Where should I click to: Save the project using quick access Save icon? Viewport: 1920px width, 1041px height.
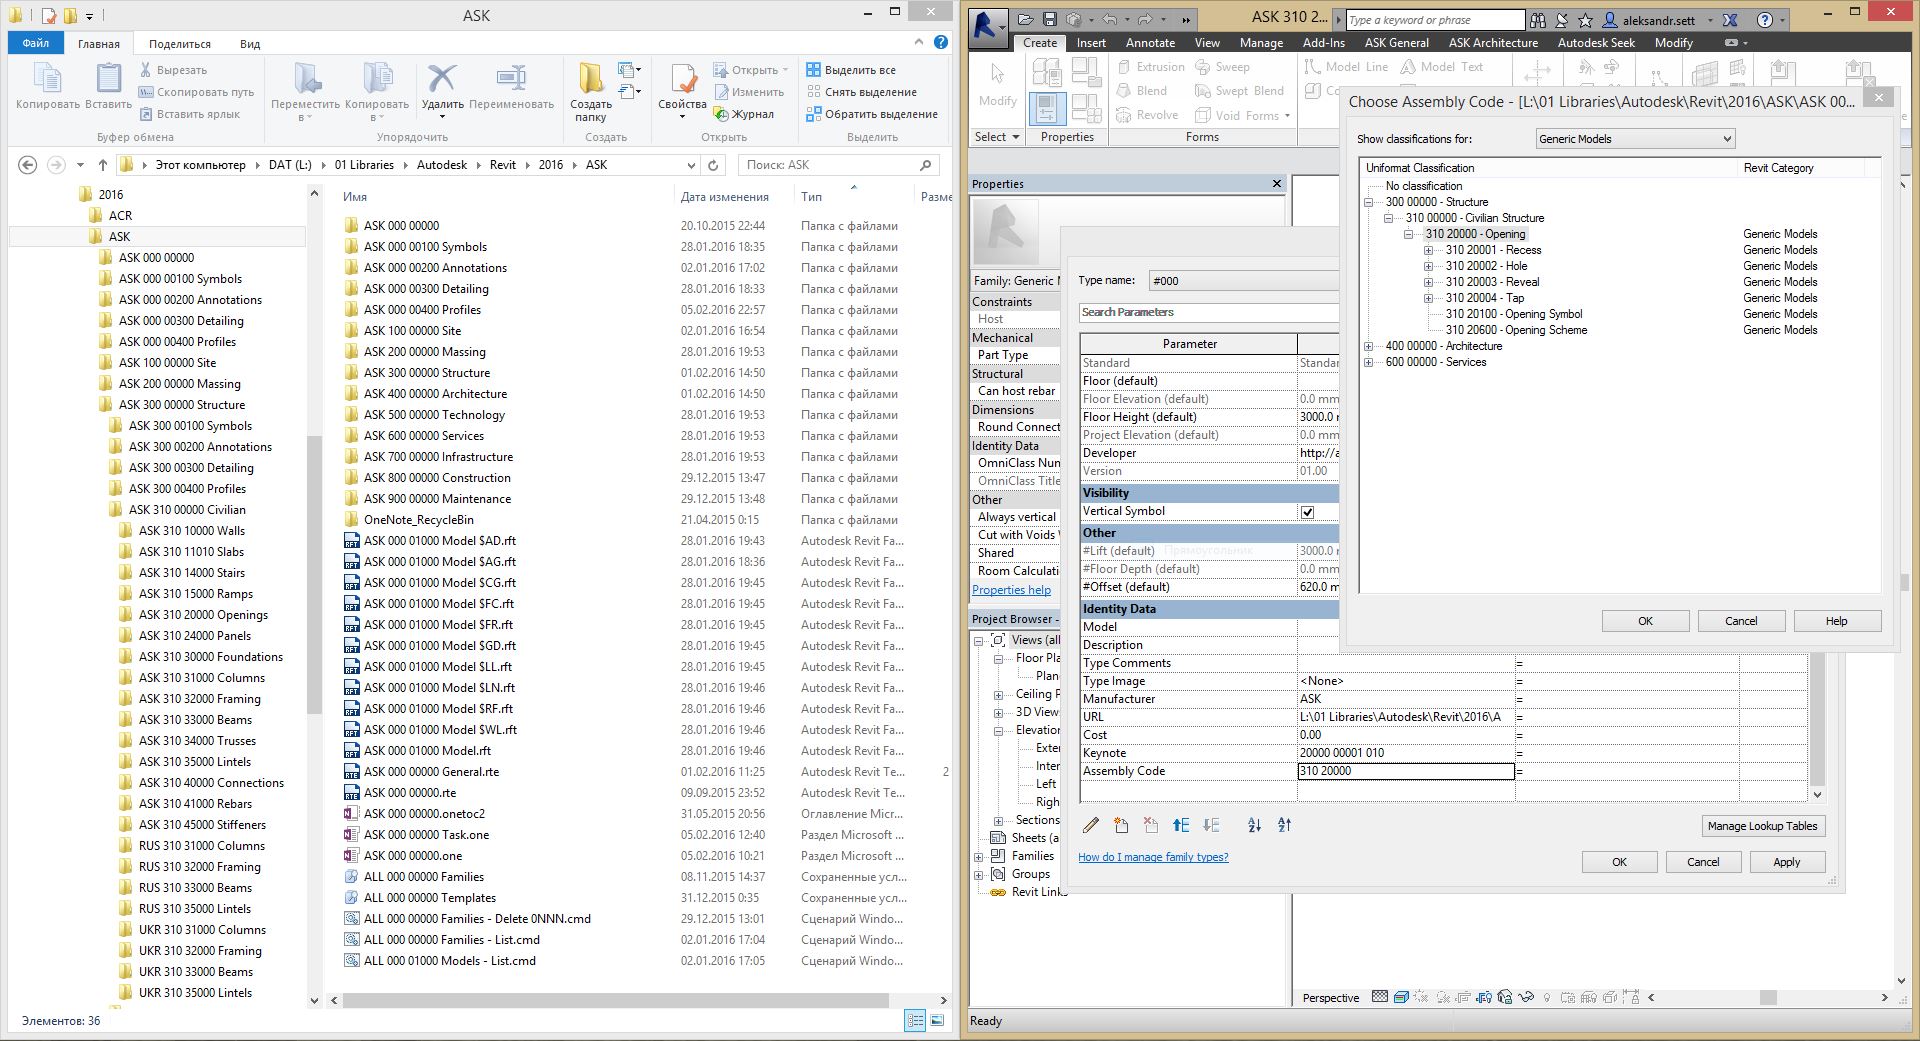click(x=1049, y=19)
